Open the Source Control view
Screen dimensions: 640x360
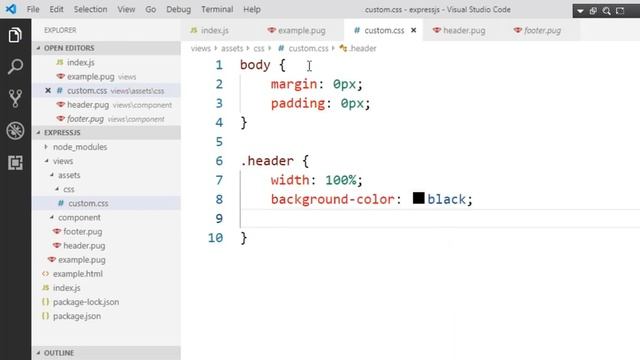point(15,98)
